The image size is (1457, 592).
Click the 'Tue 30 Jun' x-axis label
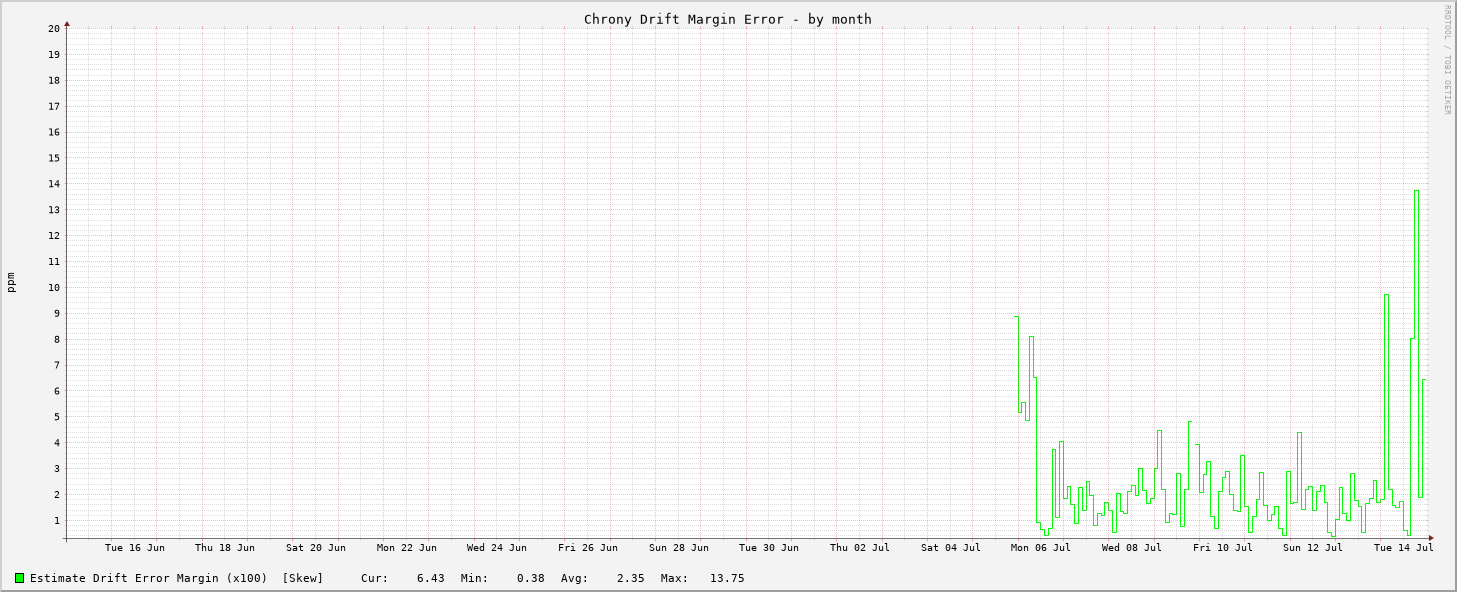769,547
